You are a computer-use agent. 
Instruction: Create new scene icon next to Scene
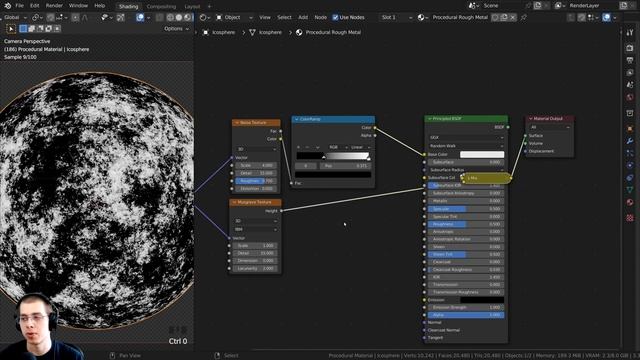click(538, 6)
